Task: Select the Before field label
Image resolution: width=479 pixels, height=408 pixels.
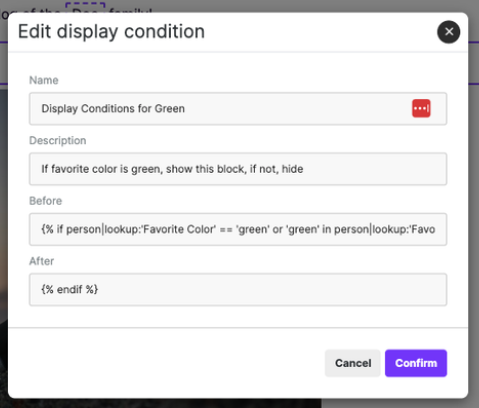Action: click(x=46, y=201)
